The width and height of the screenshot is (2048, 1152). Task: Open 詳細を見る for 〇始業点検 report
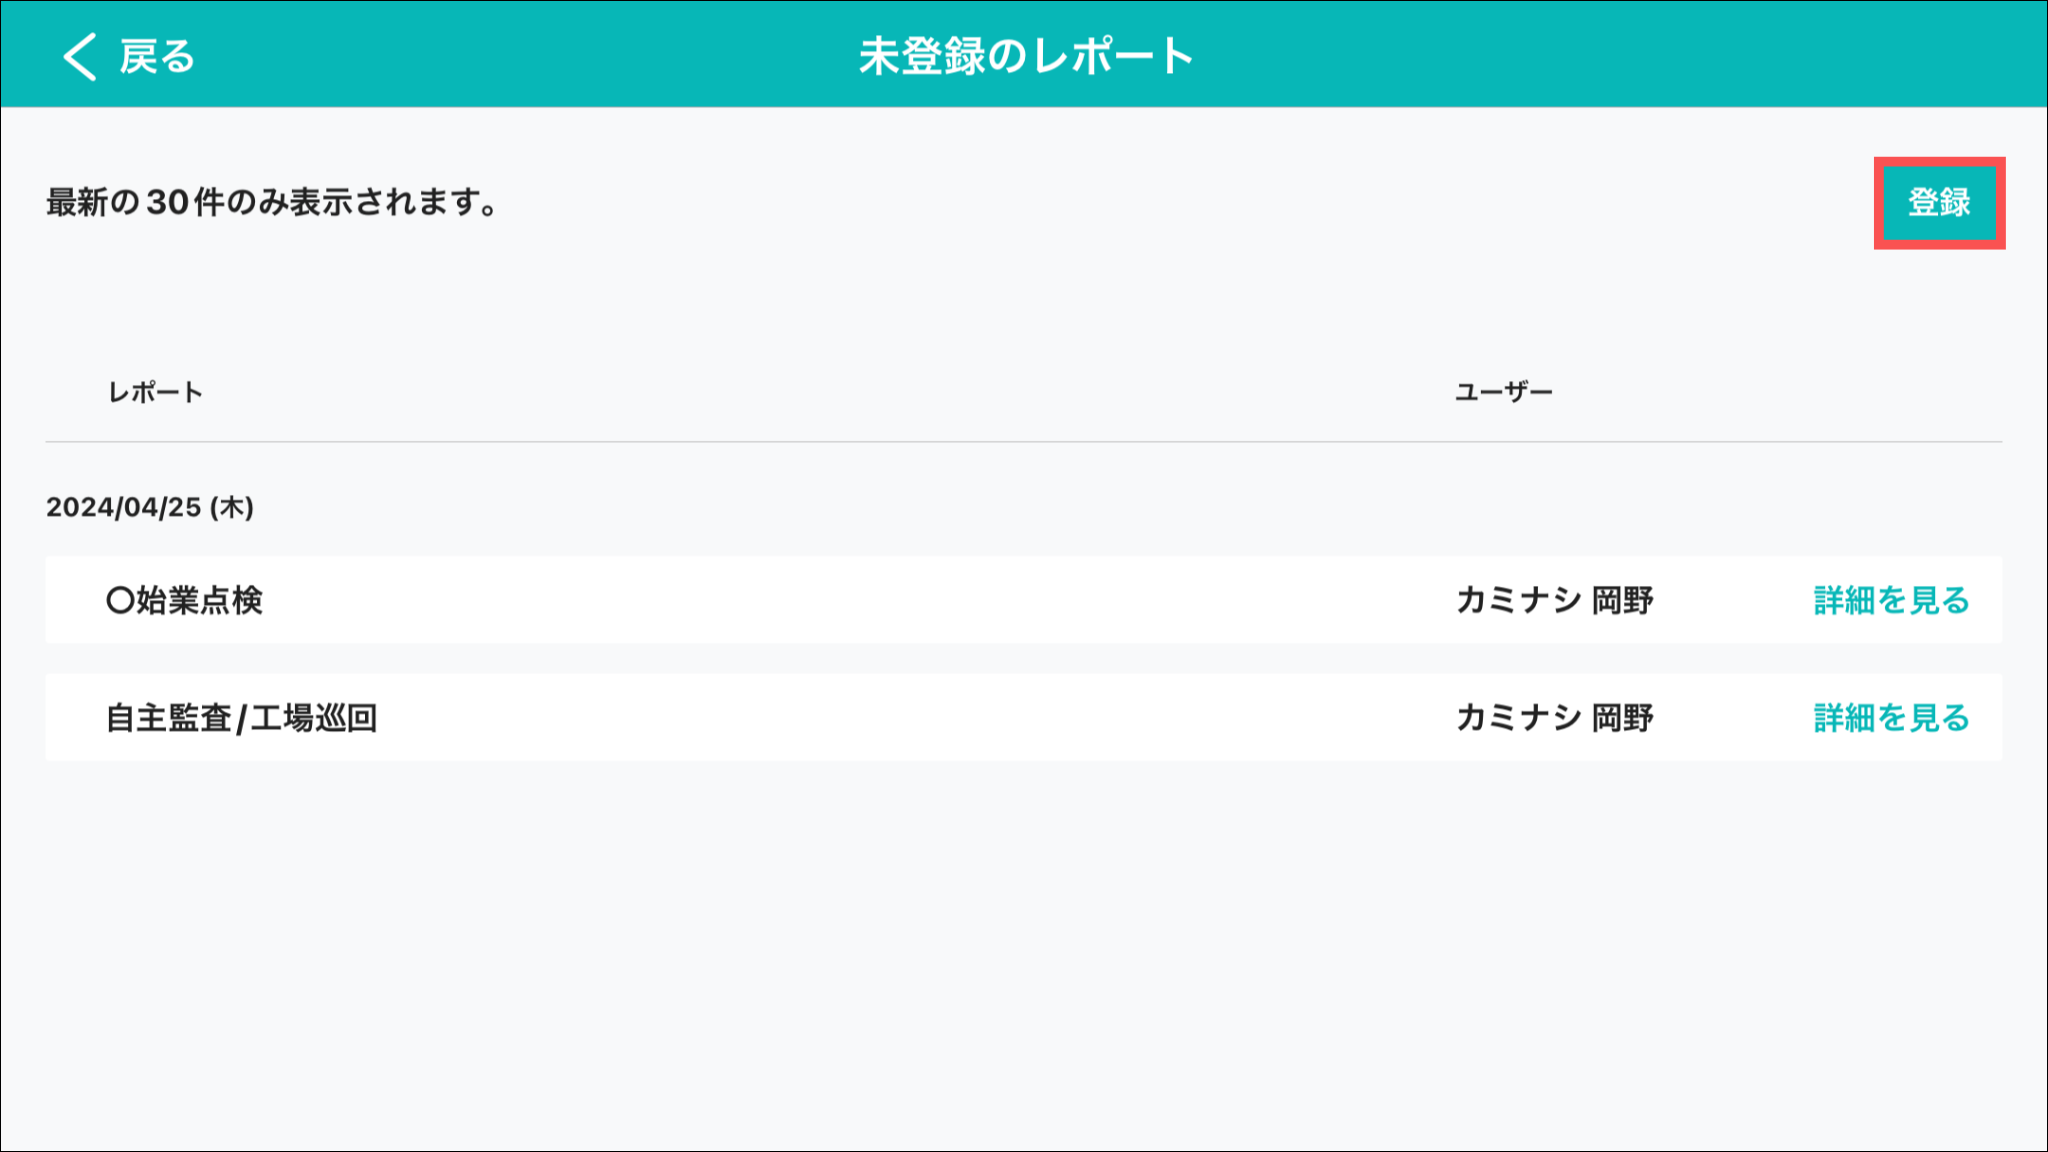pyautogui.click(x=1891, y=600)
